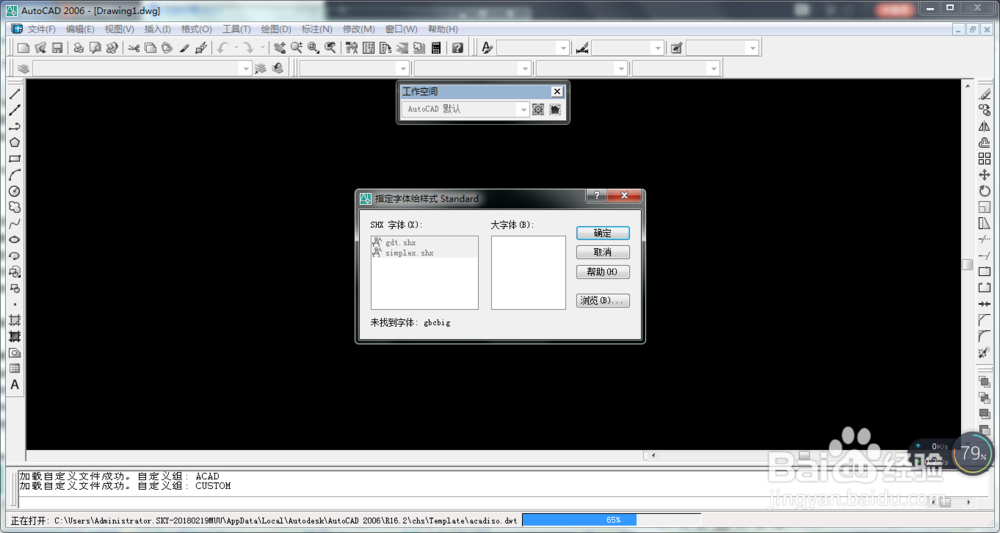Select the Polygon draw tool

click(15, 142)
